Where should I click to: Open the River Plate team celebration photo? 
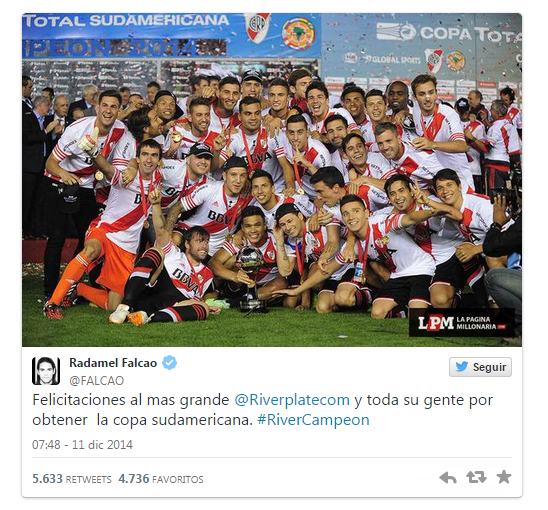[x=272, y=180]
